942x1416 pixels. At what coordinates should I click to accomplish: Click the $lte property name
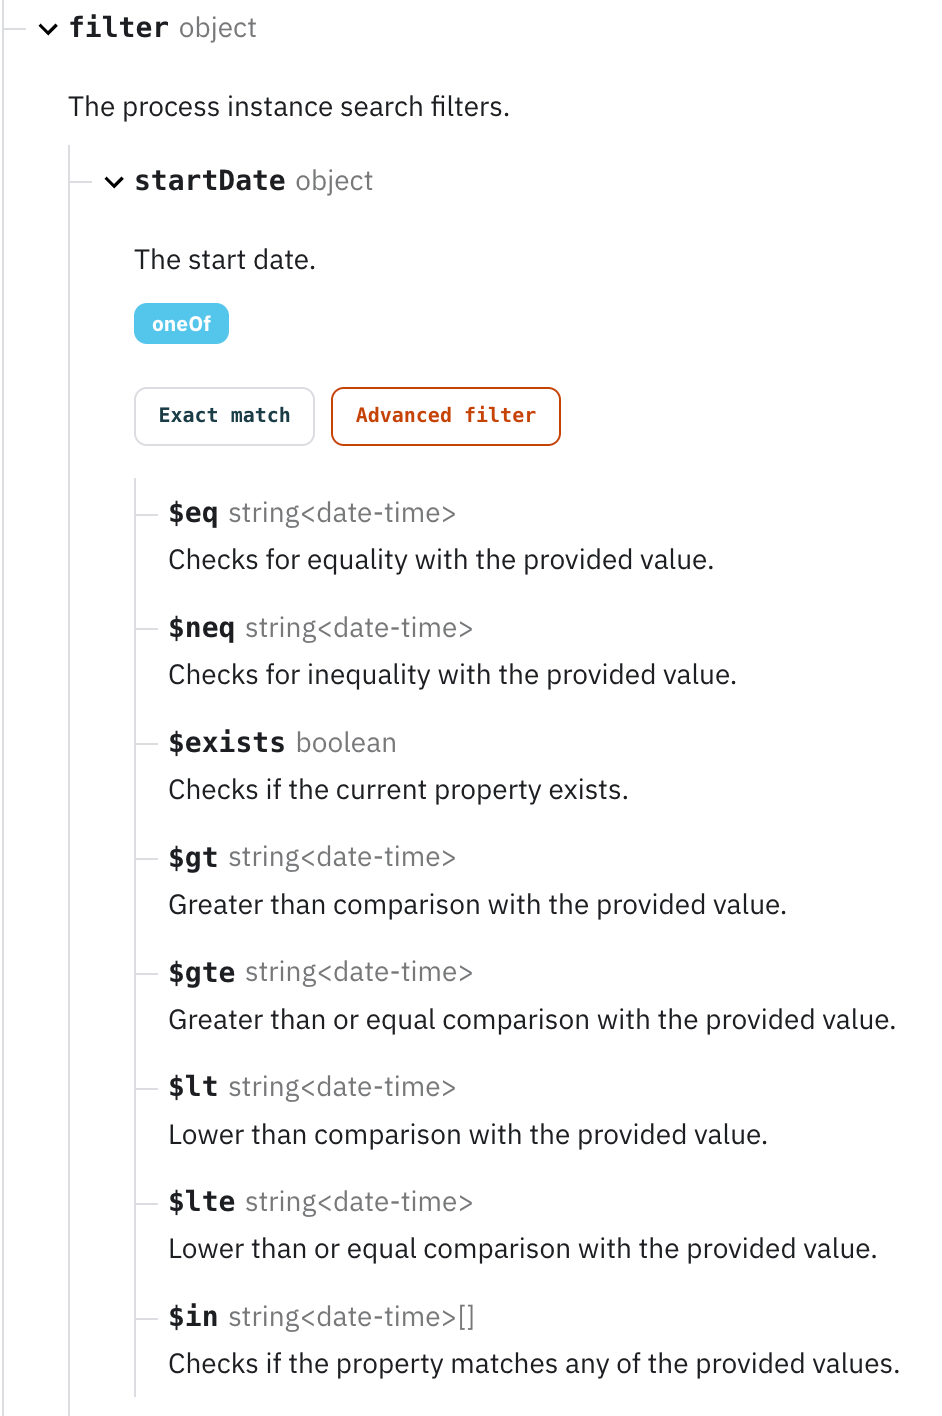(x=201, y=1202)
